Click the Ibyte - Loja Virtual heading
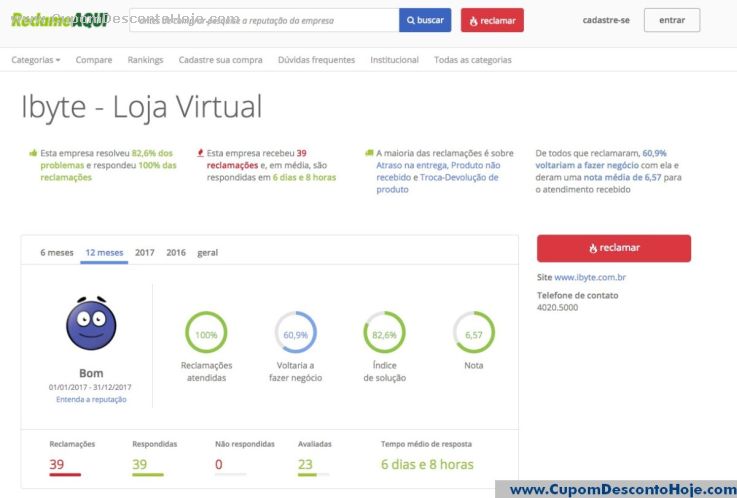The image size is (737, 498). (141, 107)
